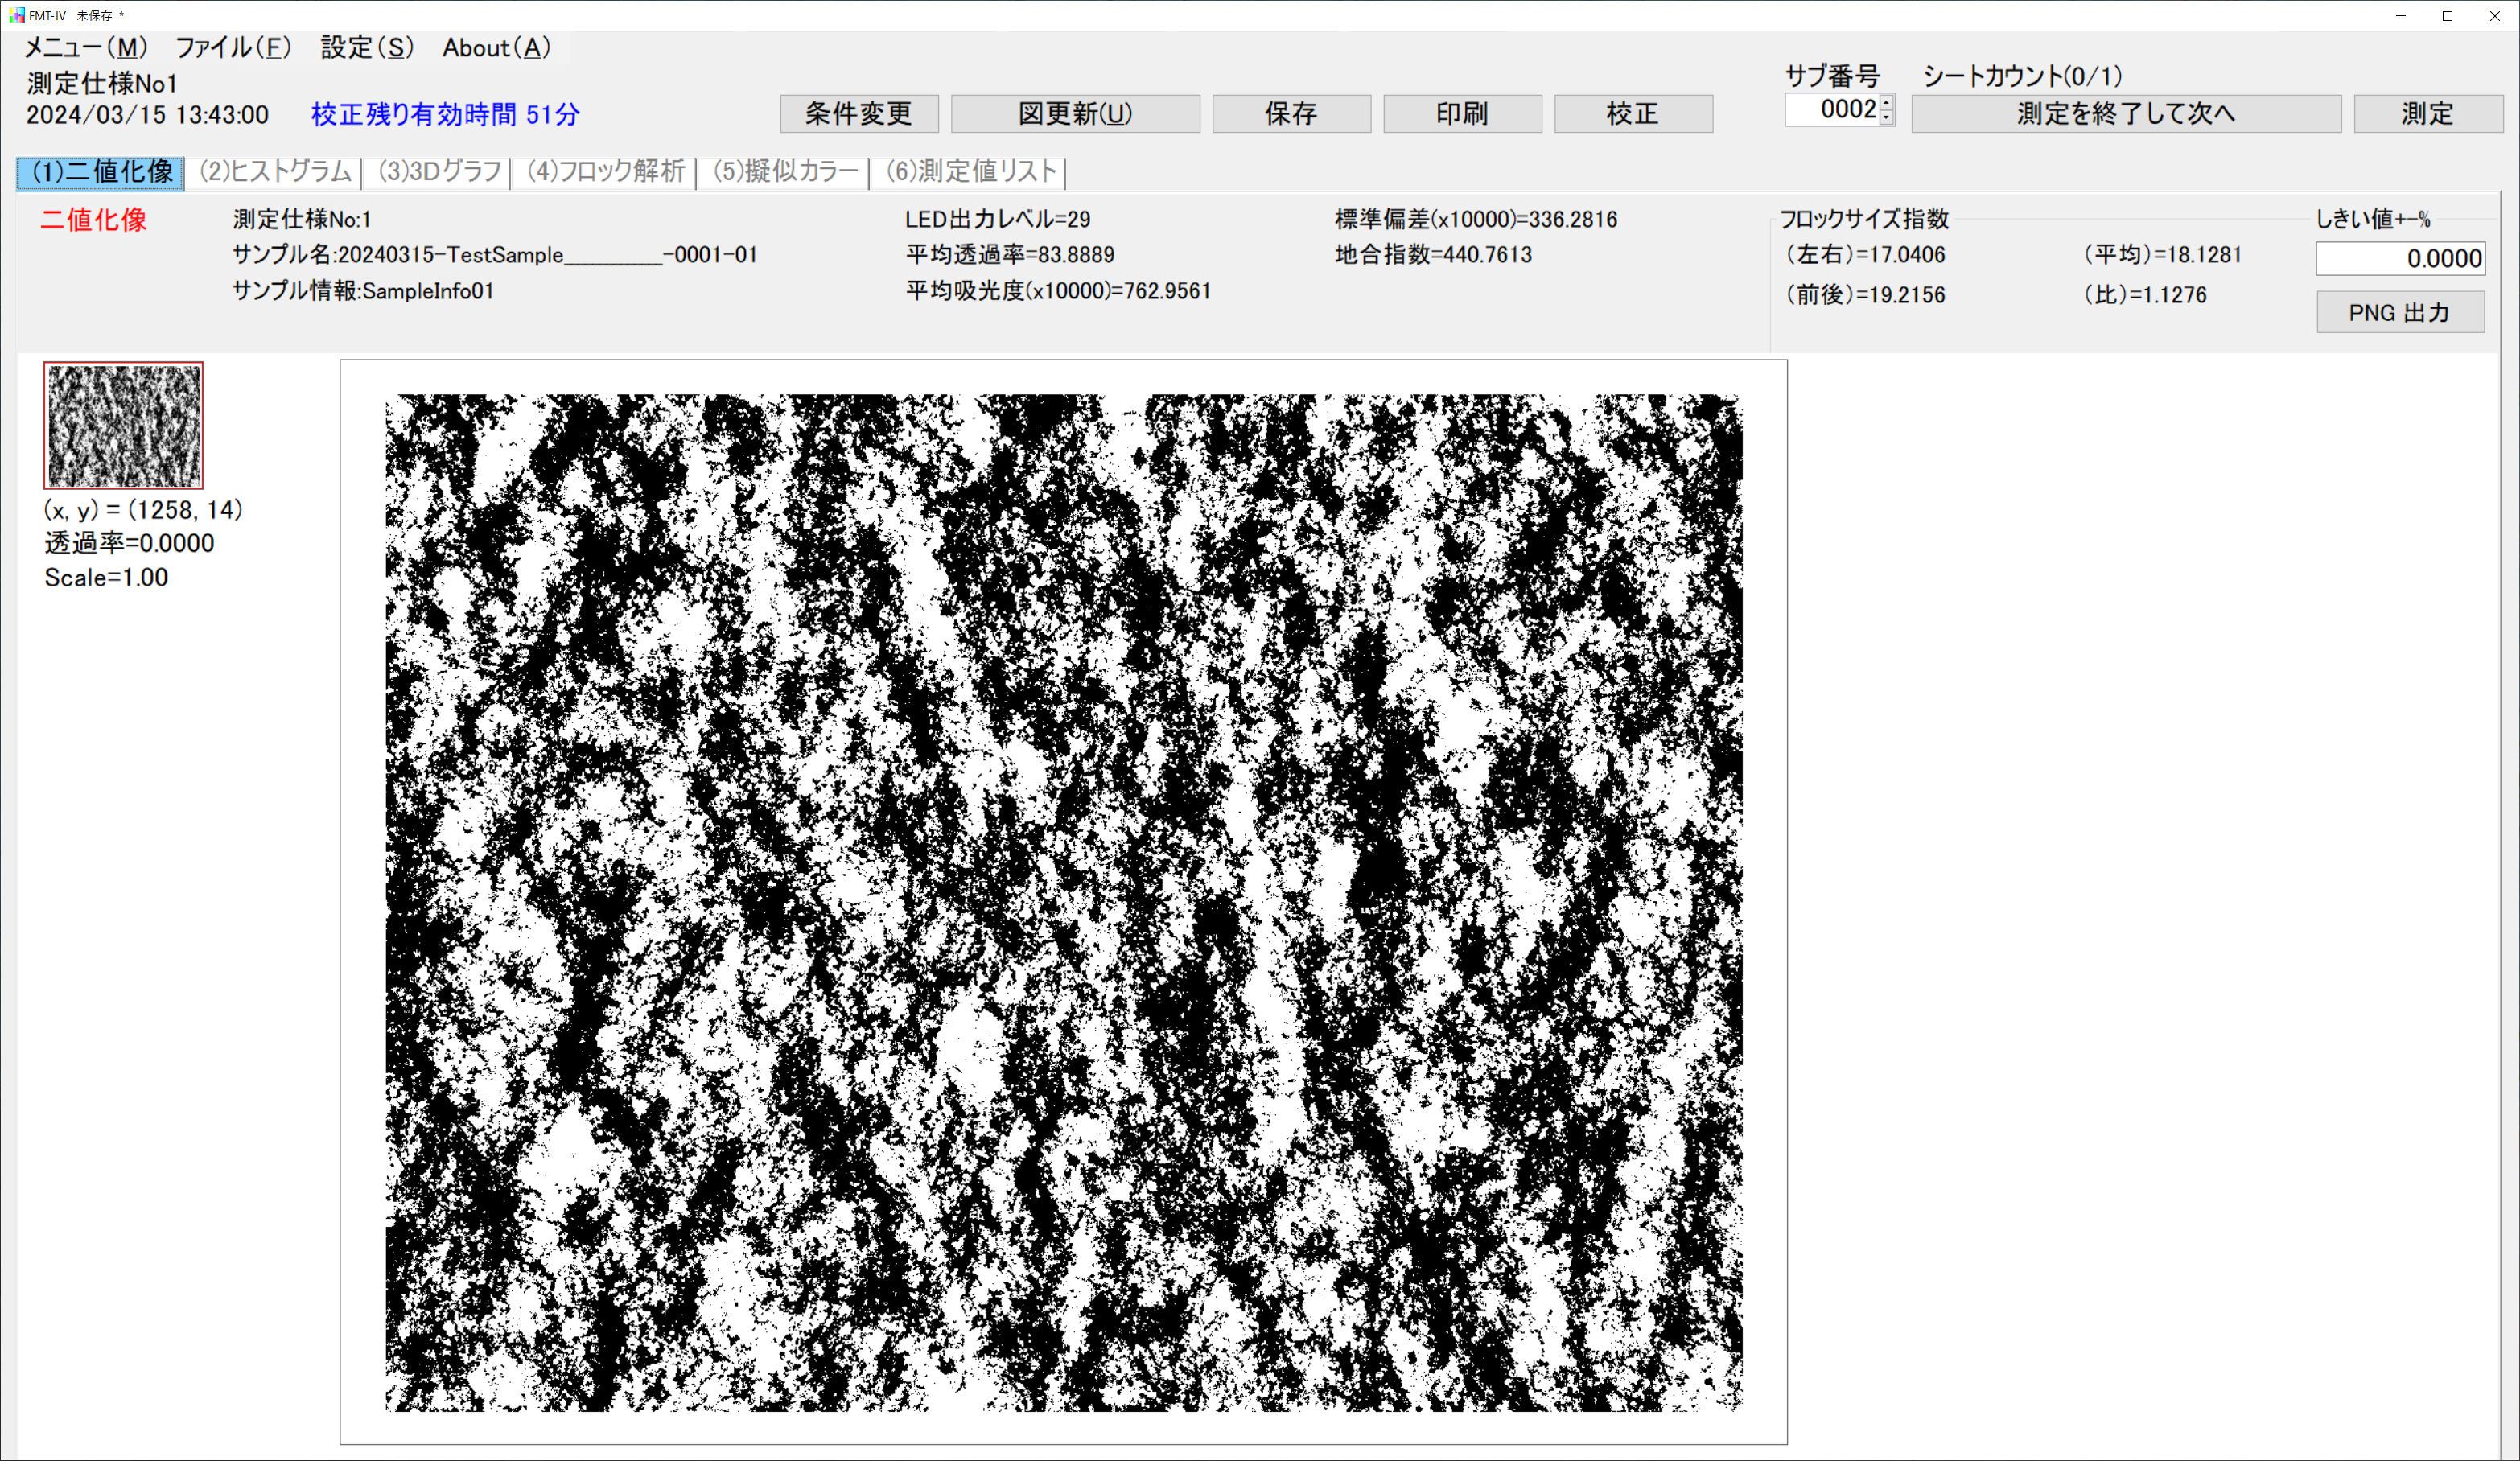2520x1461 pixels.
Task: Minimize the FMT-IV window
Action: coord(2400,15)
